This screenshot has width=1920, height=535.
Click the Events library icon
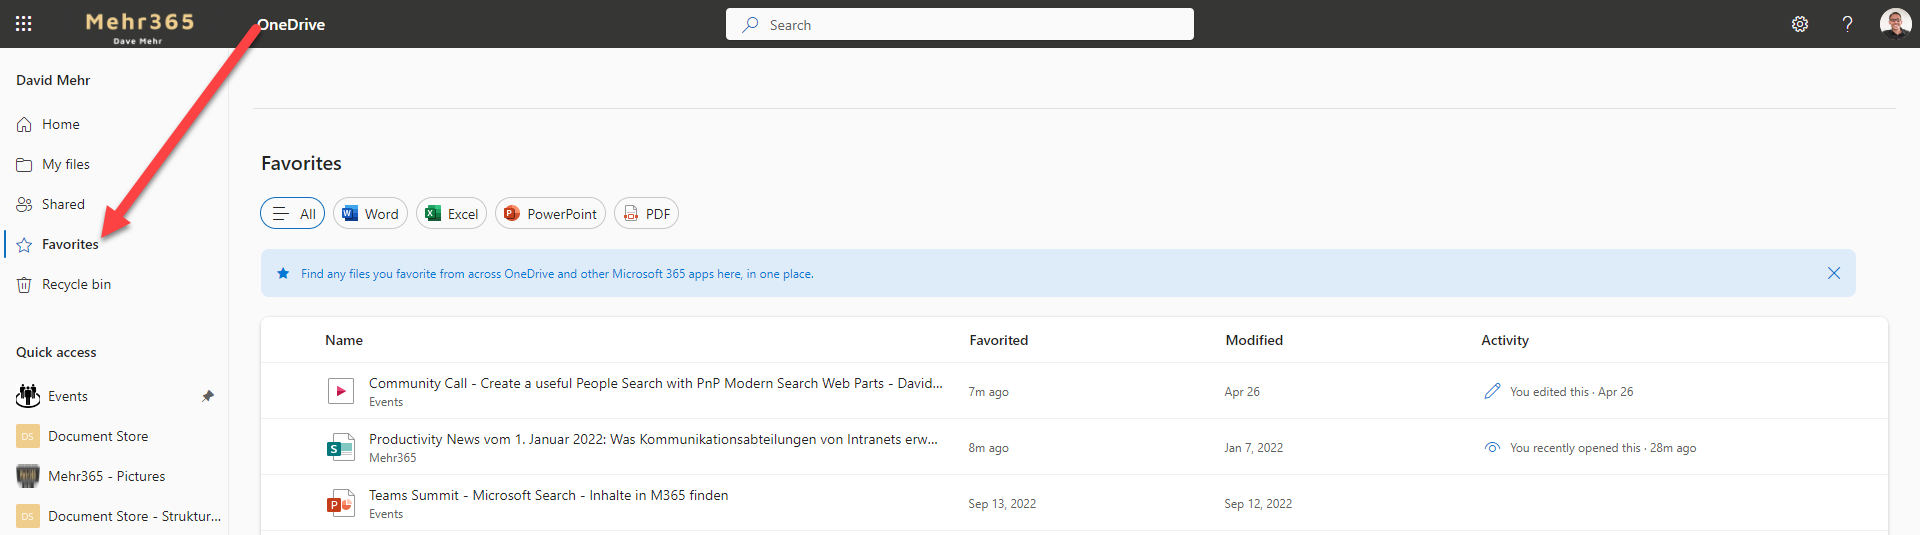coord(28,396)
